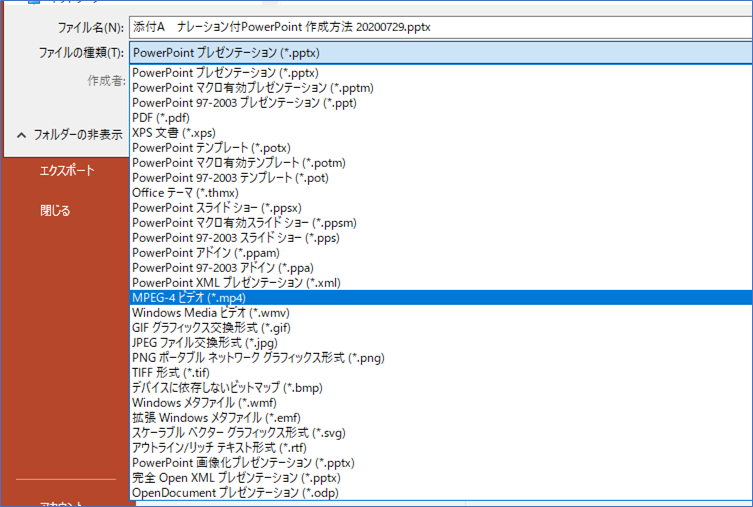Select PowerPoint マクロ有効プレゼンテーション (*.pptm)
This screenshot has height=507, width=753.
(441, 88)
